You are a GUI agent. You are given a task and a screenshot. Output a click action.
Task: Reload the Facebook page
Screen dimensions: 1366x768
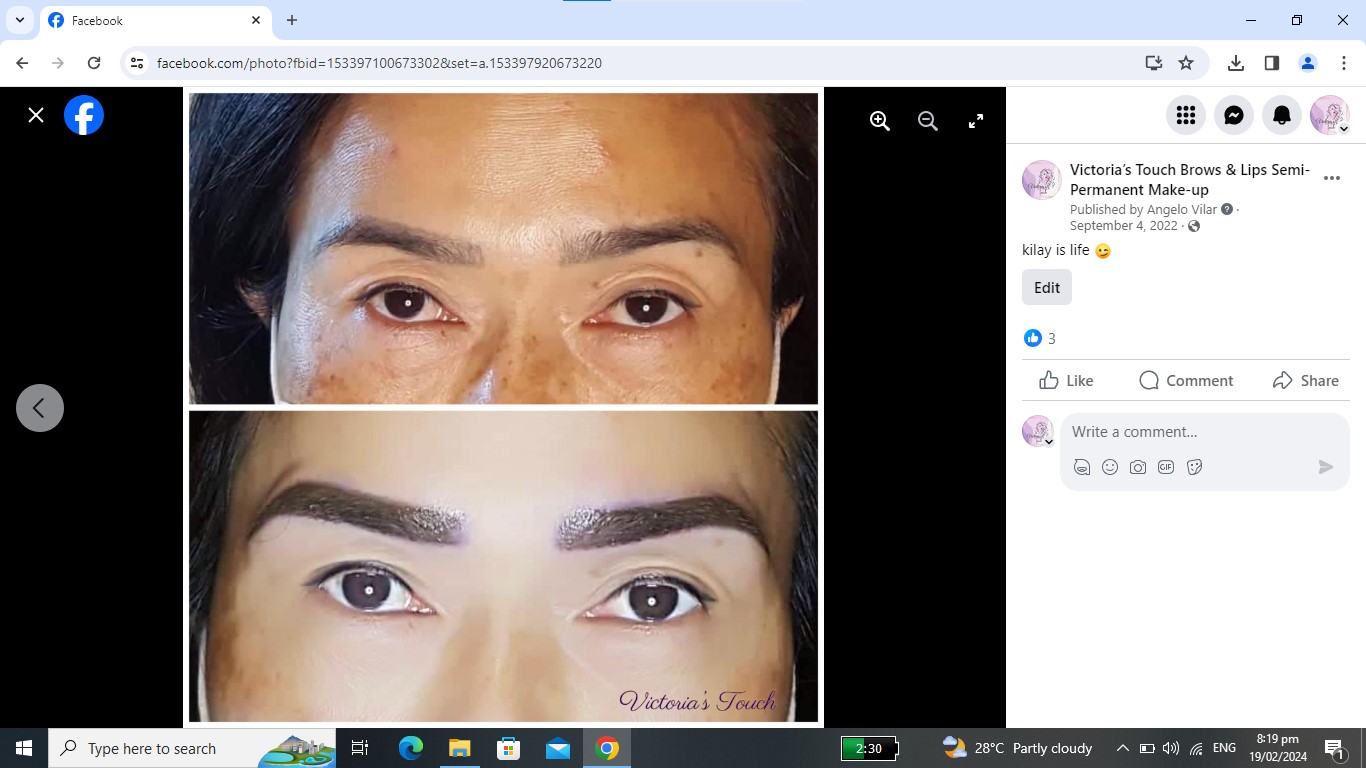94,63
